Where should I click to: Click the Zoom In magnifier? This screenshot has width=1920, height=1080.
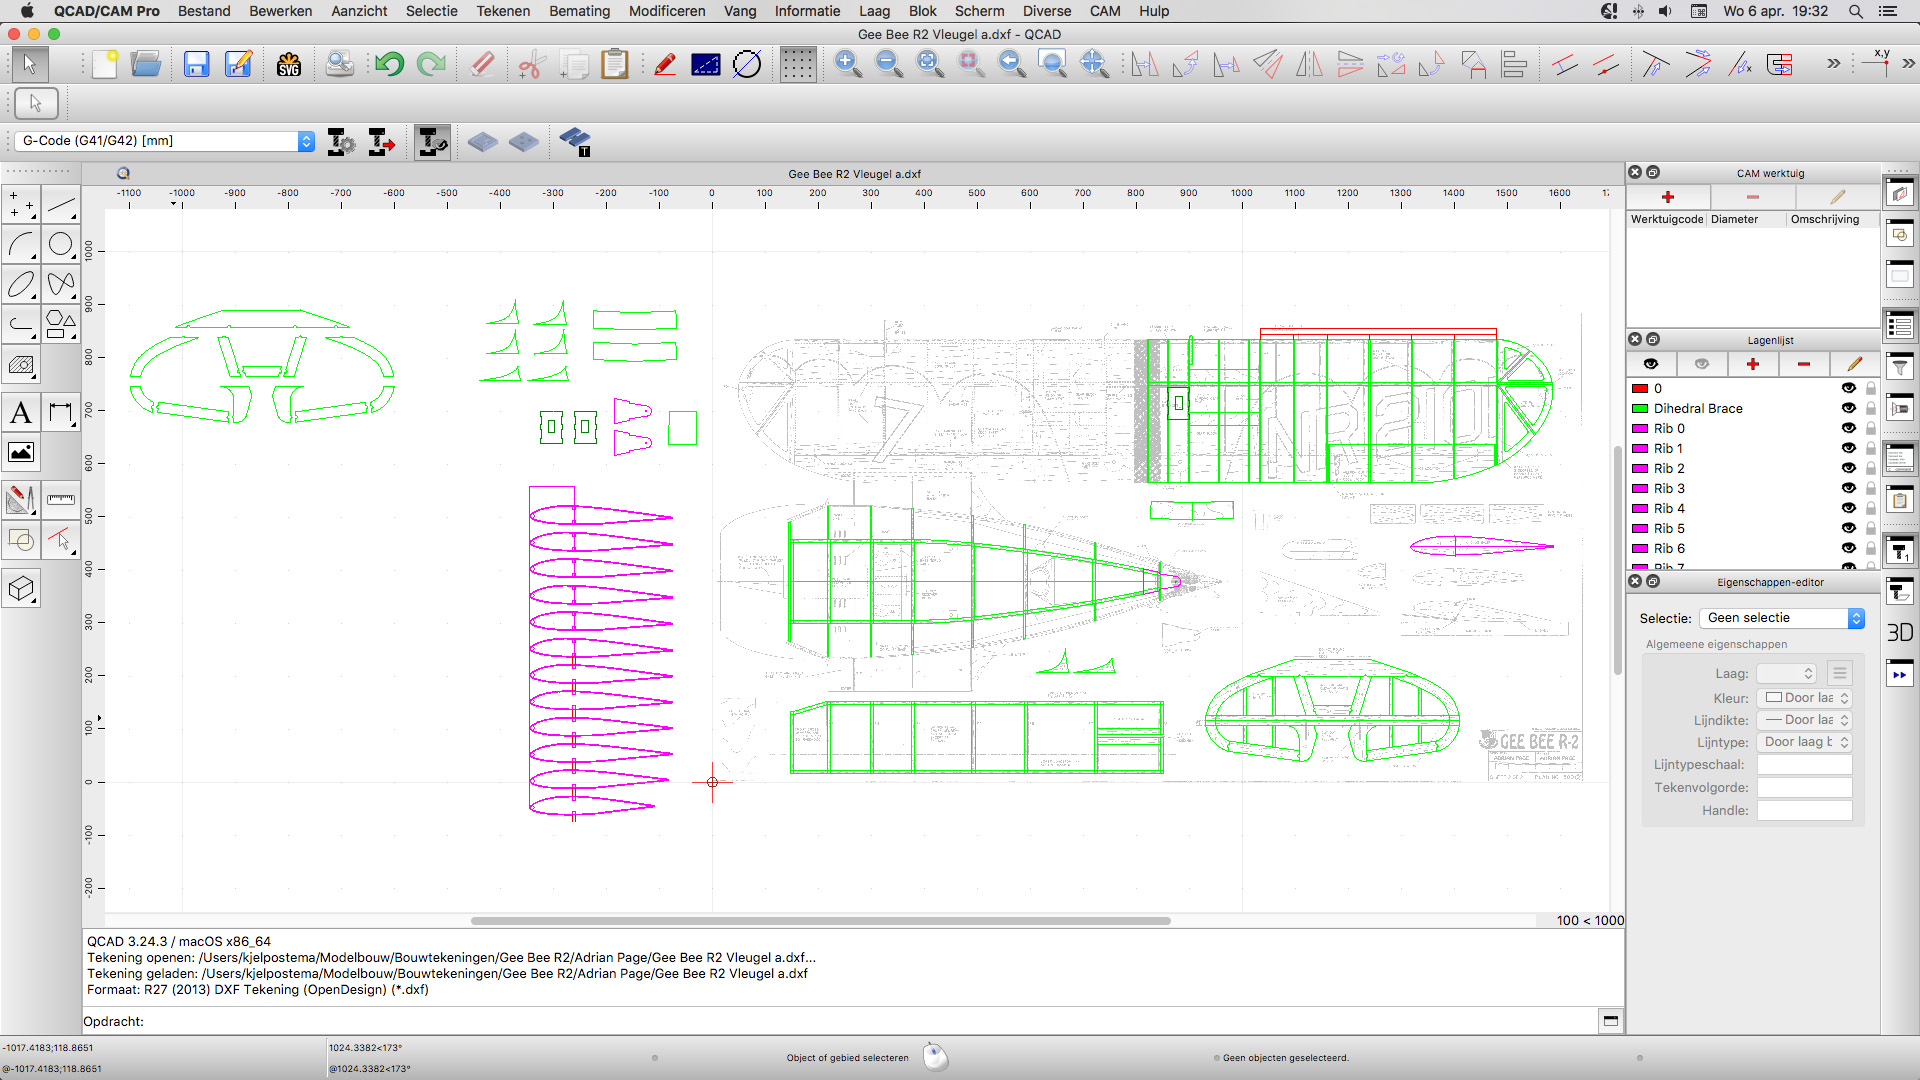(x=848, y=65)
